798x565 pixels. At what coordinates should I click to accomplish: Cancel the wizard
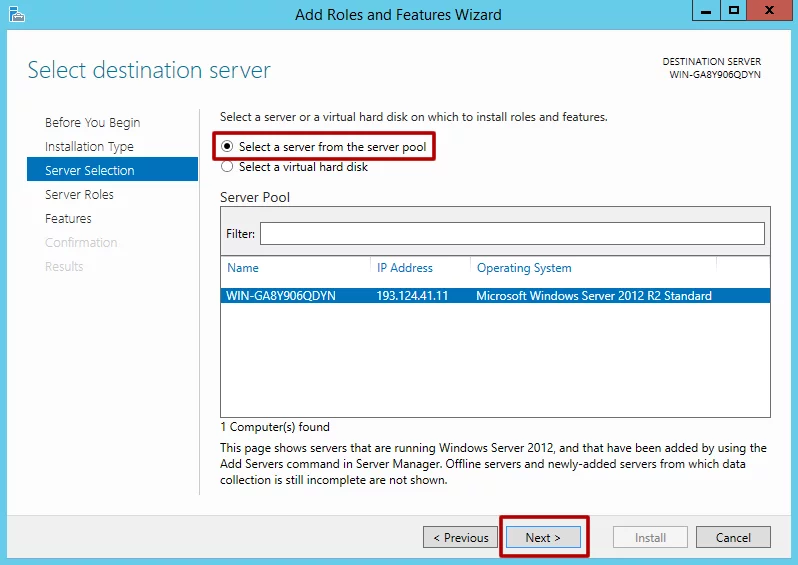(x=733, y=537)
